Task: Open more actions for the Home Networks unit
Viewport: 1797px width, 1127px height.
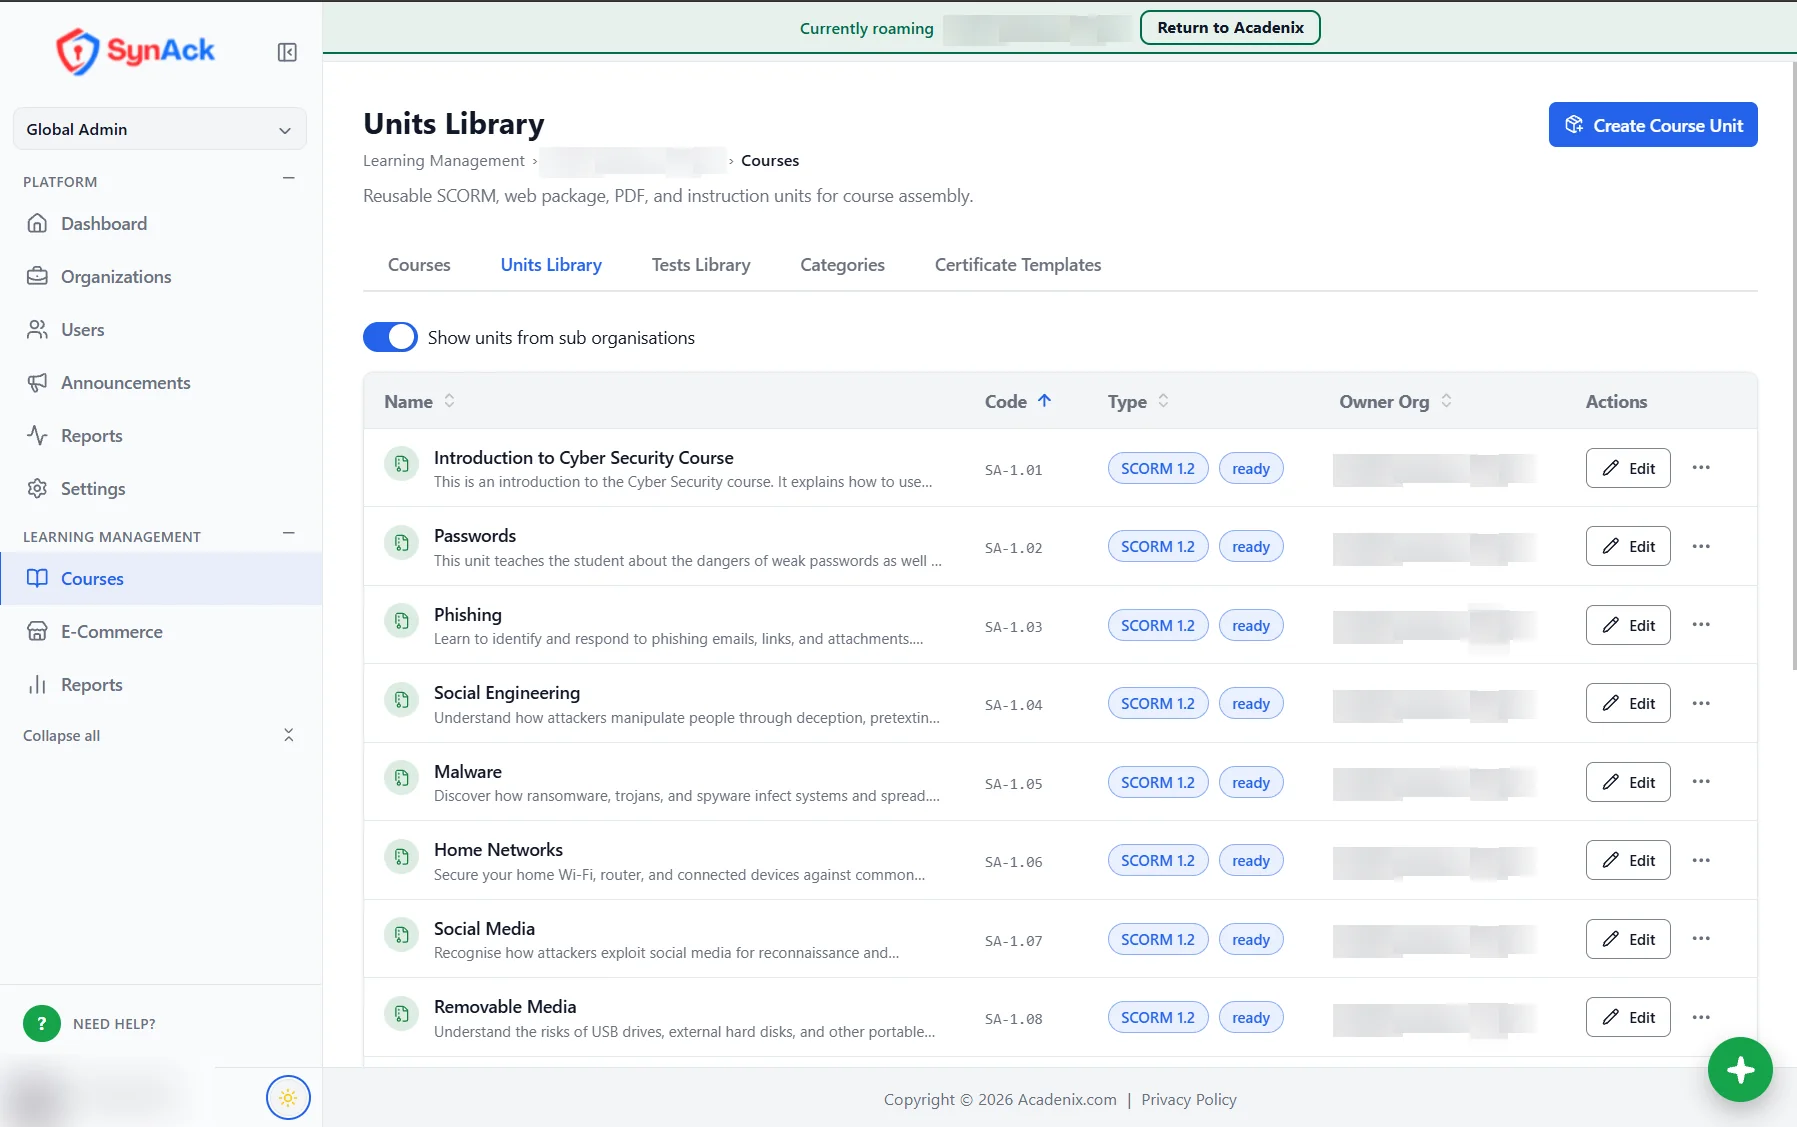Action: click(1701, 860)
